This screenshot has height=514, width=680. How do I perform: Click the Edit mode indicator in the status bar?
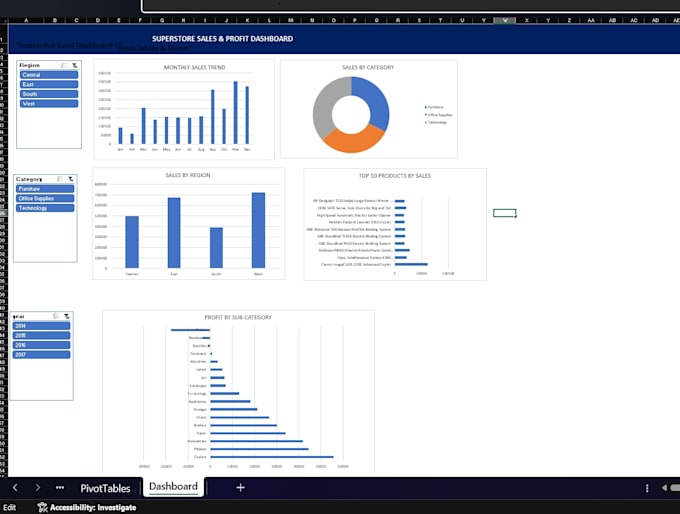click(10, 507)
